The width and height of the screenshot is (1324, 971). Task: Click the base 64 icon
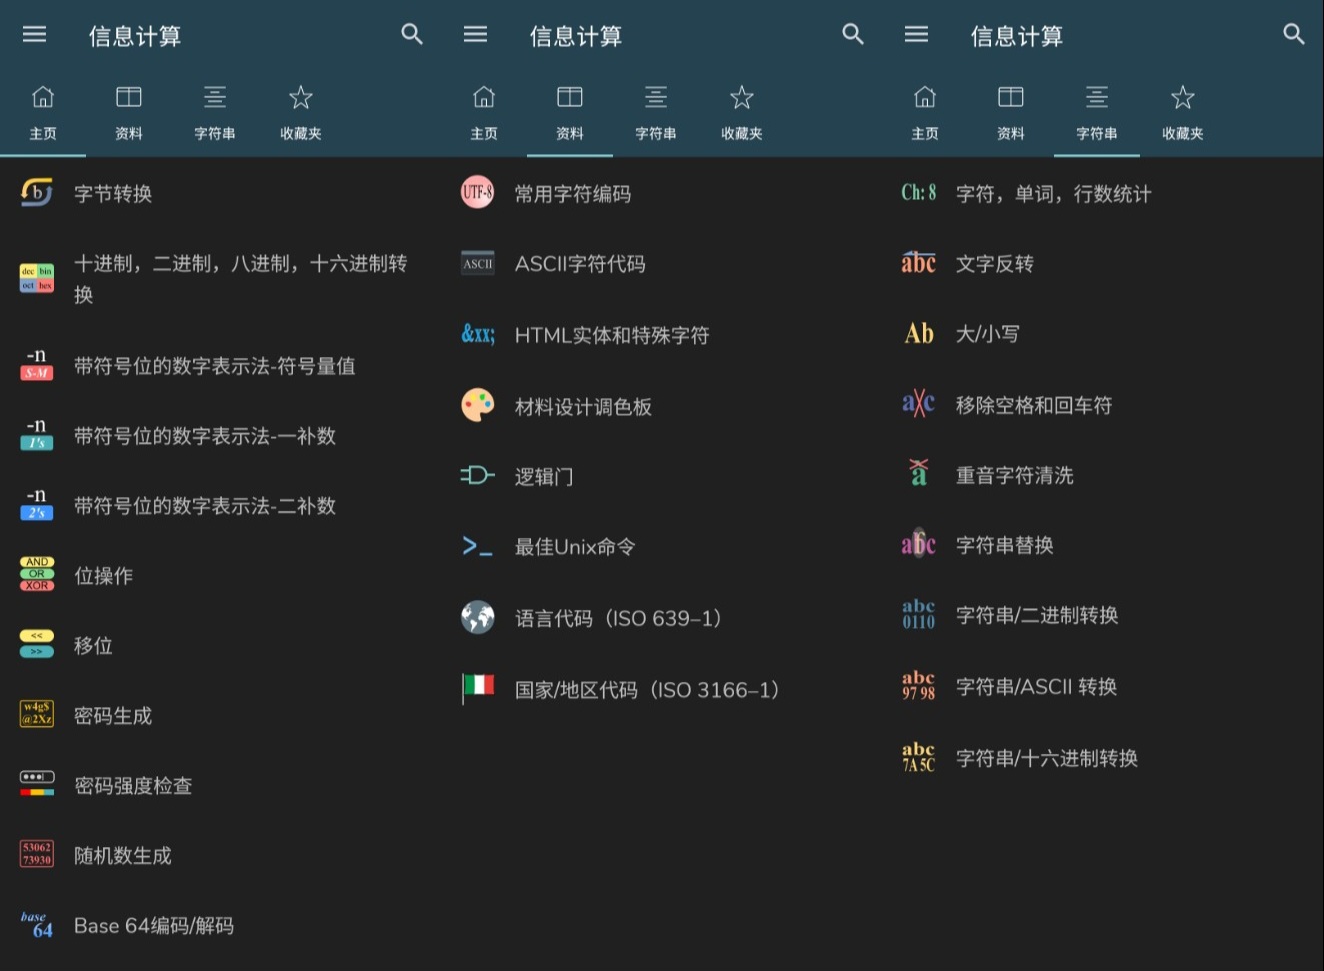pyautogui.click(x=37, y=924)
